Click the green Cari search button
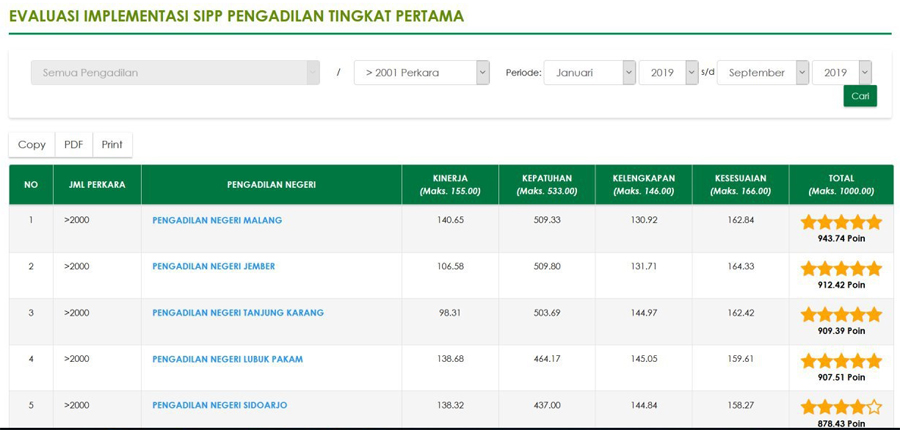 [x=860, y=96]
